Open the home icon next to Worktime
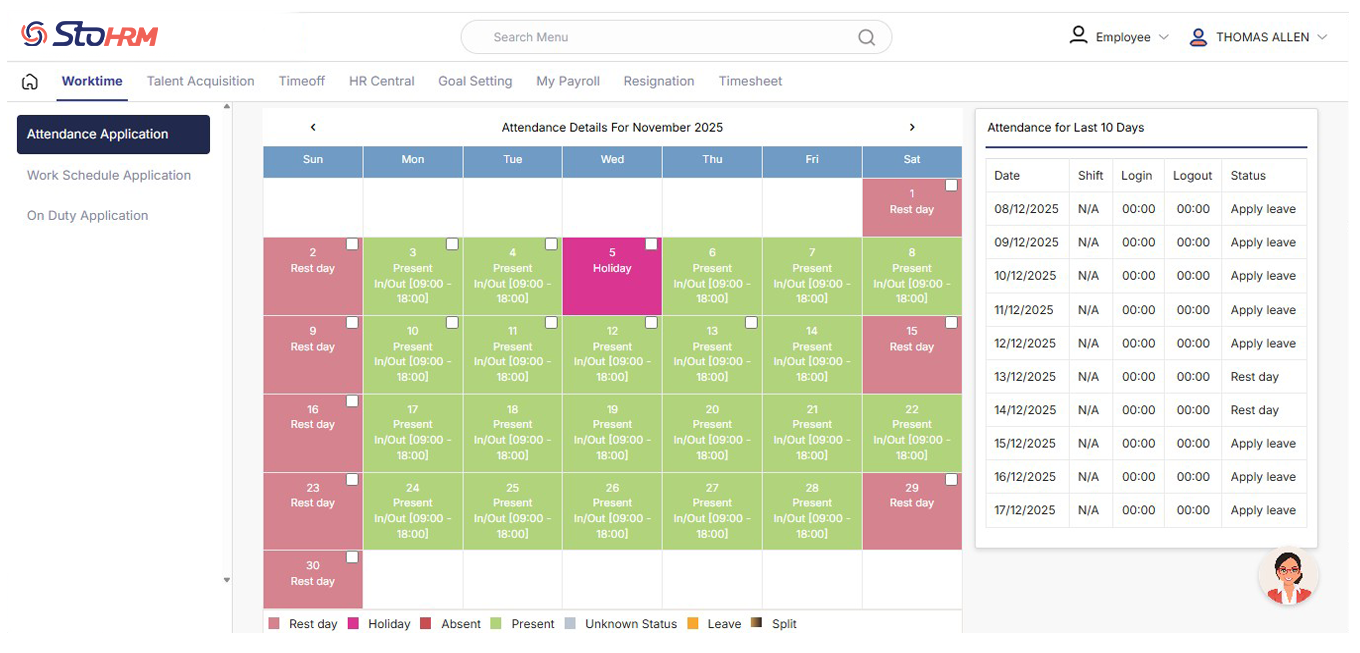 (x=30, y=80)
